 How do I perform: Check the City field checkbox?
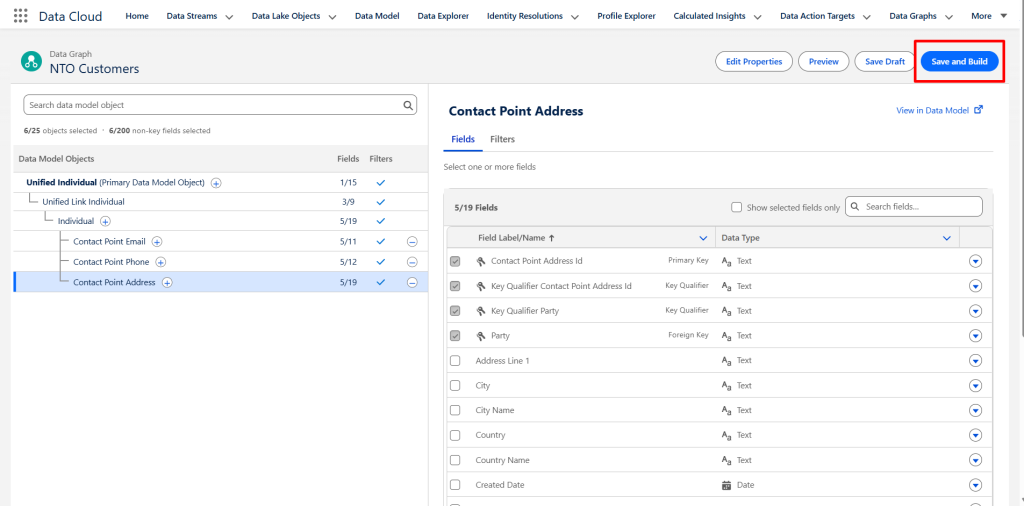coord(455,385)
